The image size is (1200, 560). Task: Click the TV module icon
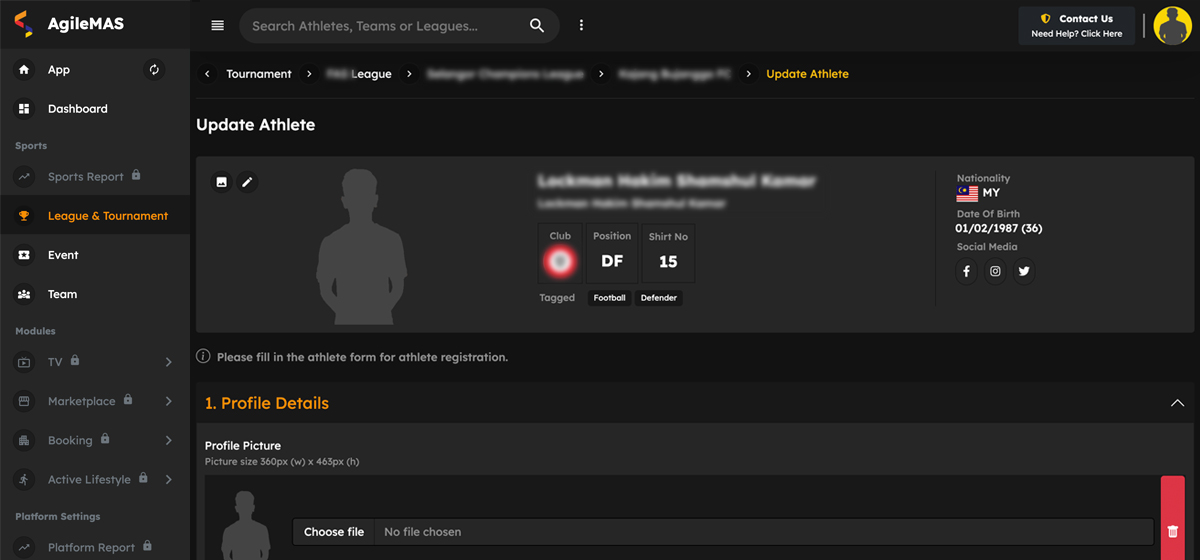coord(24,362)
